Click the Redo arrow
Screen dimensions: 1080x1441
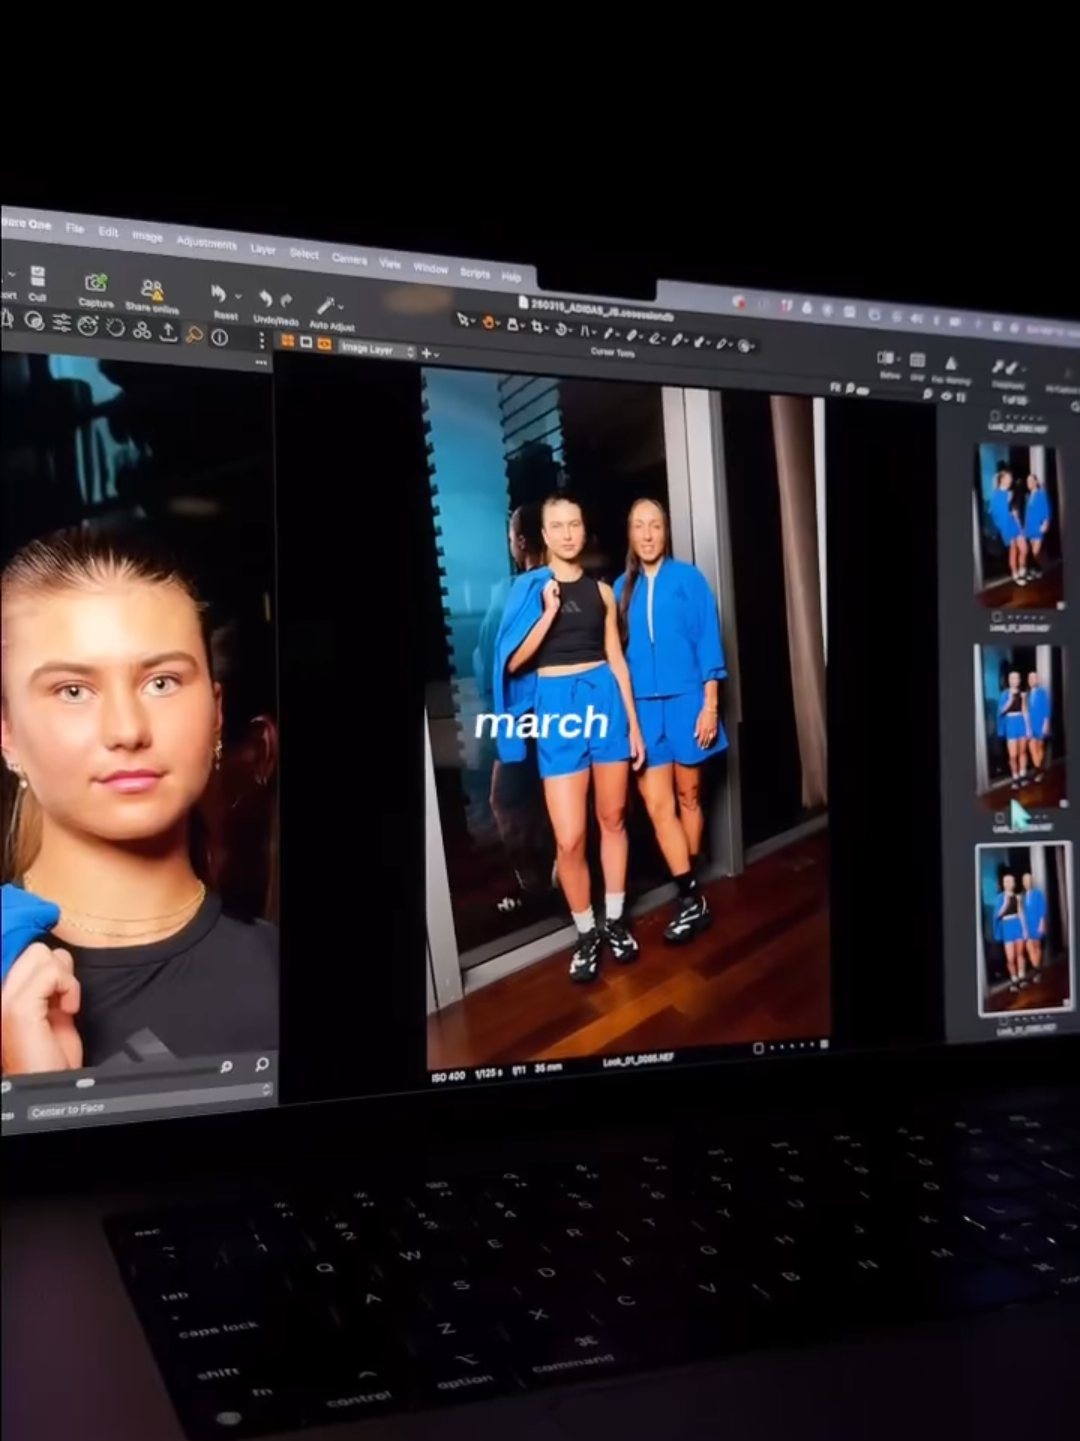[287, 300]
